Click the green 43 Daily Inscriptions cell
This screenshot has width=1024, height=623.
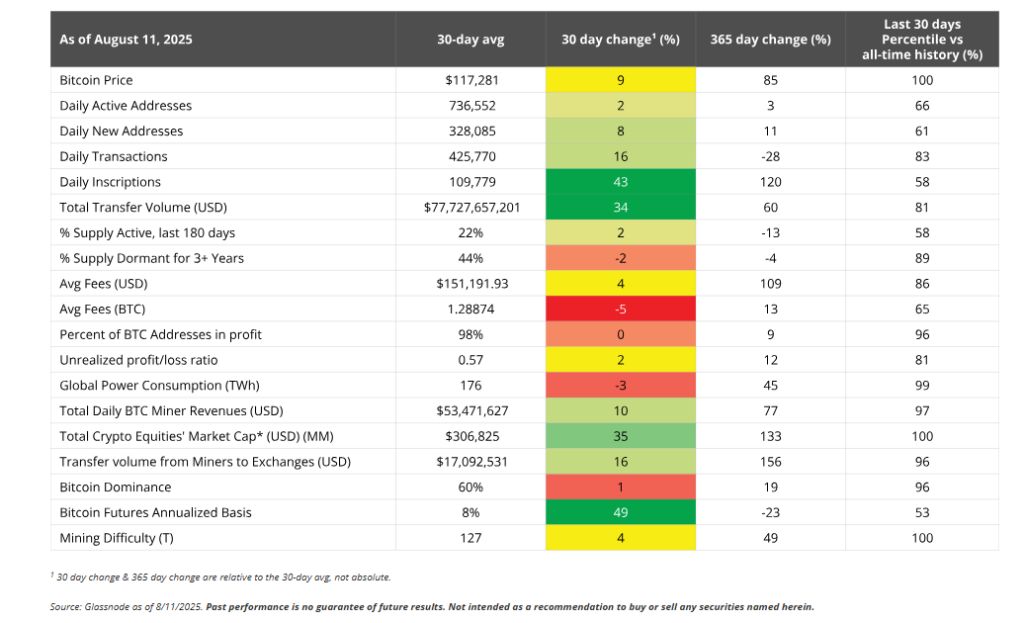(620, 182)
